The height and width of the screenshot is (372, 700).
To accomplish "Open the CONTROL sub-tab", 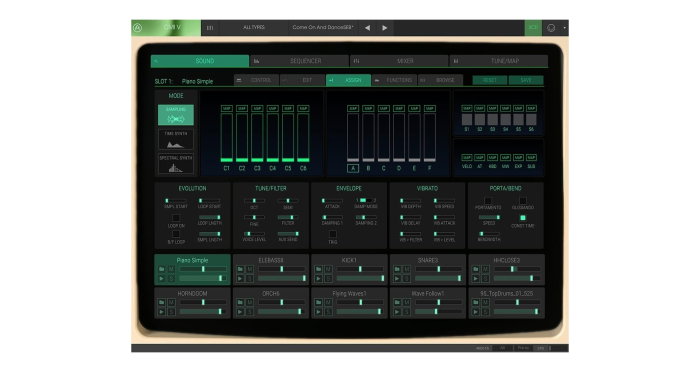I will click(257, 80).
